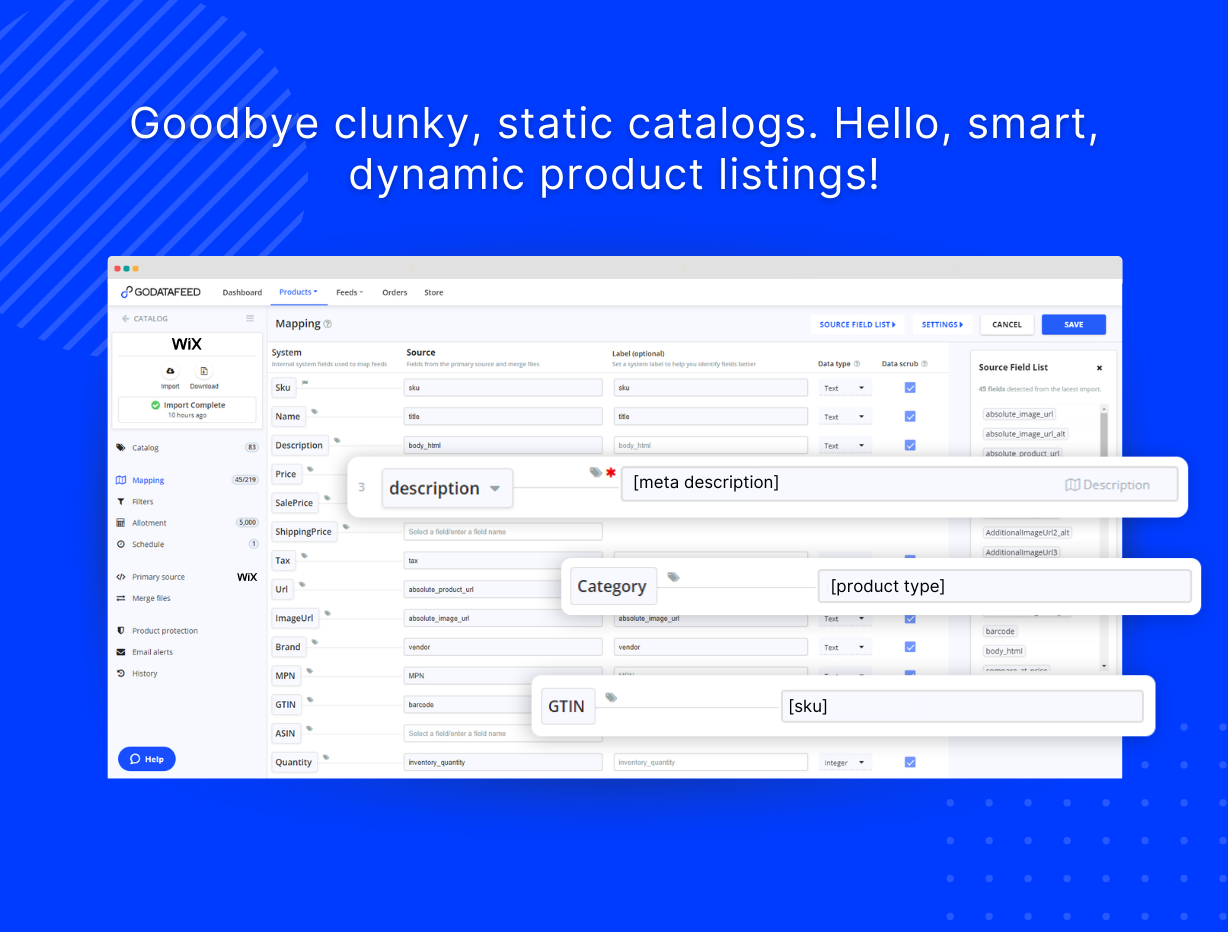Viewport: 1228px width, 932px height.
Task: Toggle the sidebar hamburger menu icon
Action: click(x=250, y=318)
